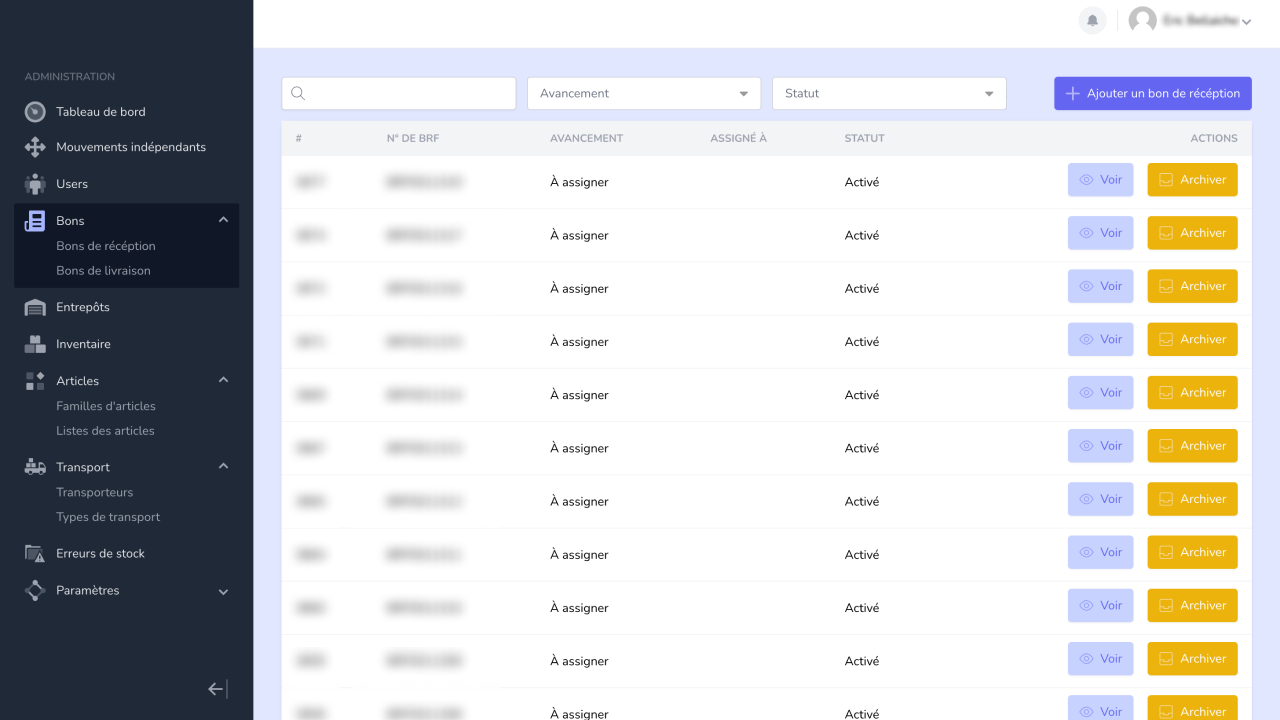Open the Avancement filter dropdown
This screenshot has width=1280, height=720.
(643, 93)
